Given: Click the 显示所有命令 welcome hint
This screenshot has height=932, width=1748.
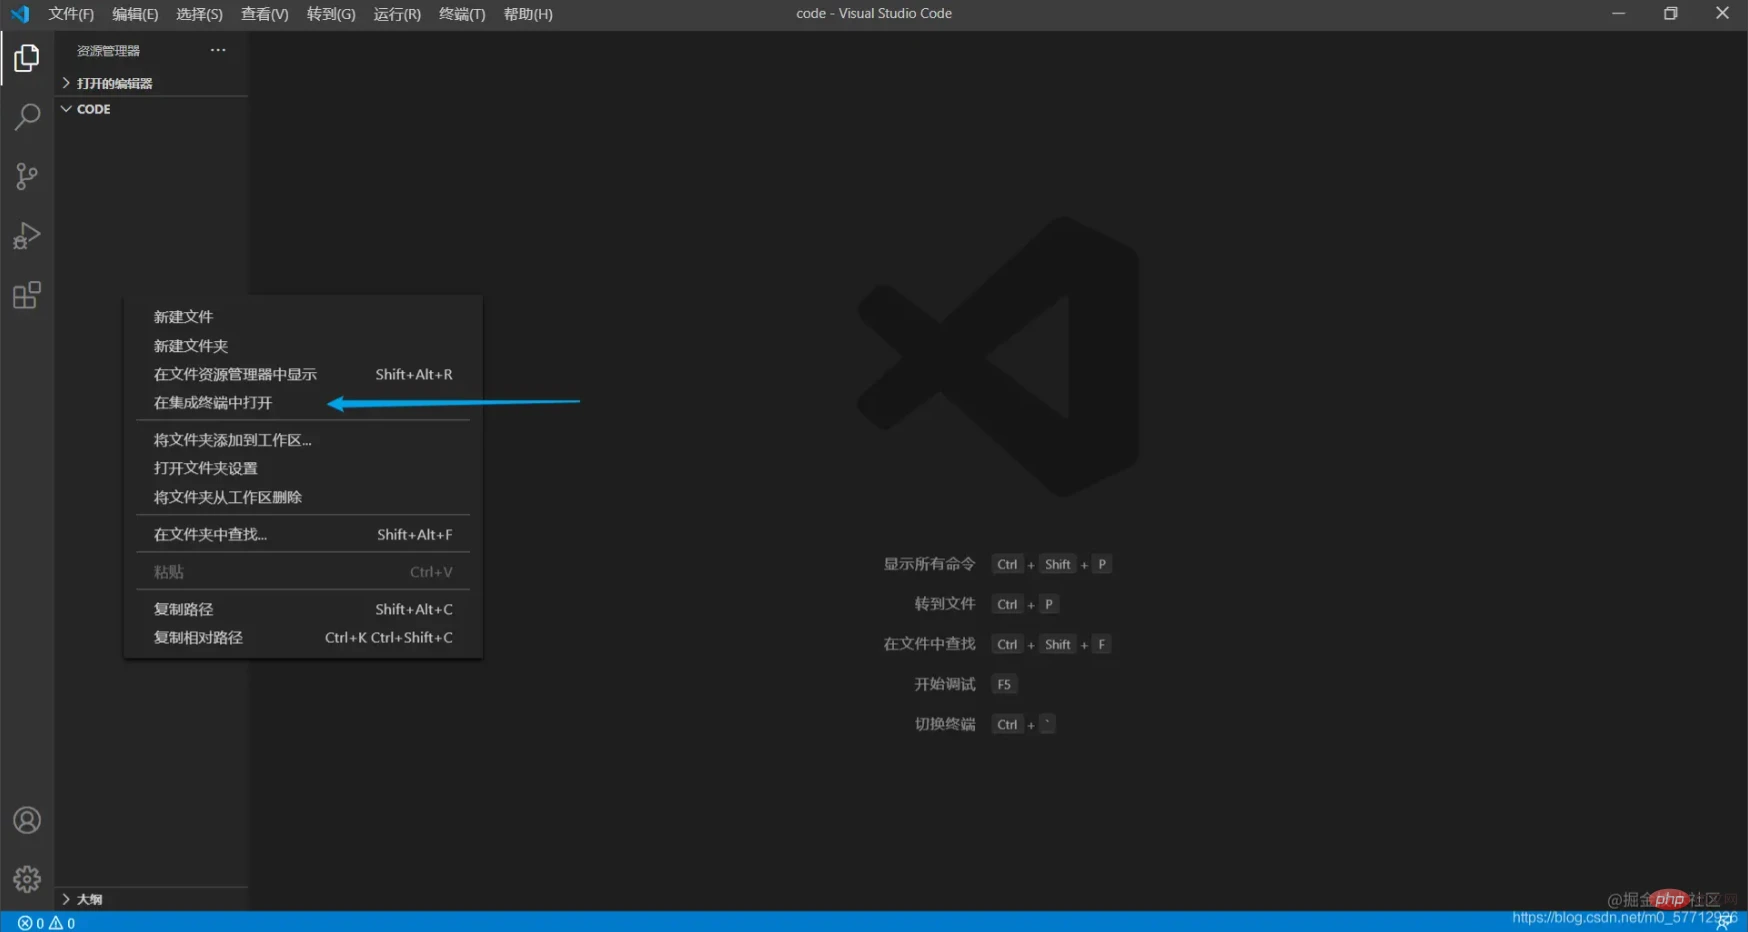Looking at the screenshot, I should click(x=929, y=564).
